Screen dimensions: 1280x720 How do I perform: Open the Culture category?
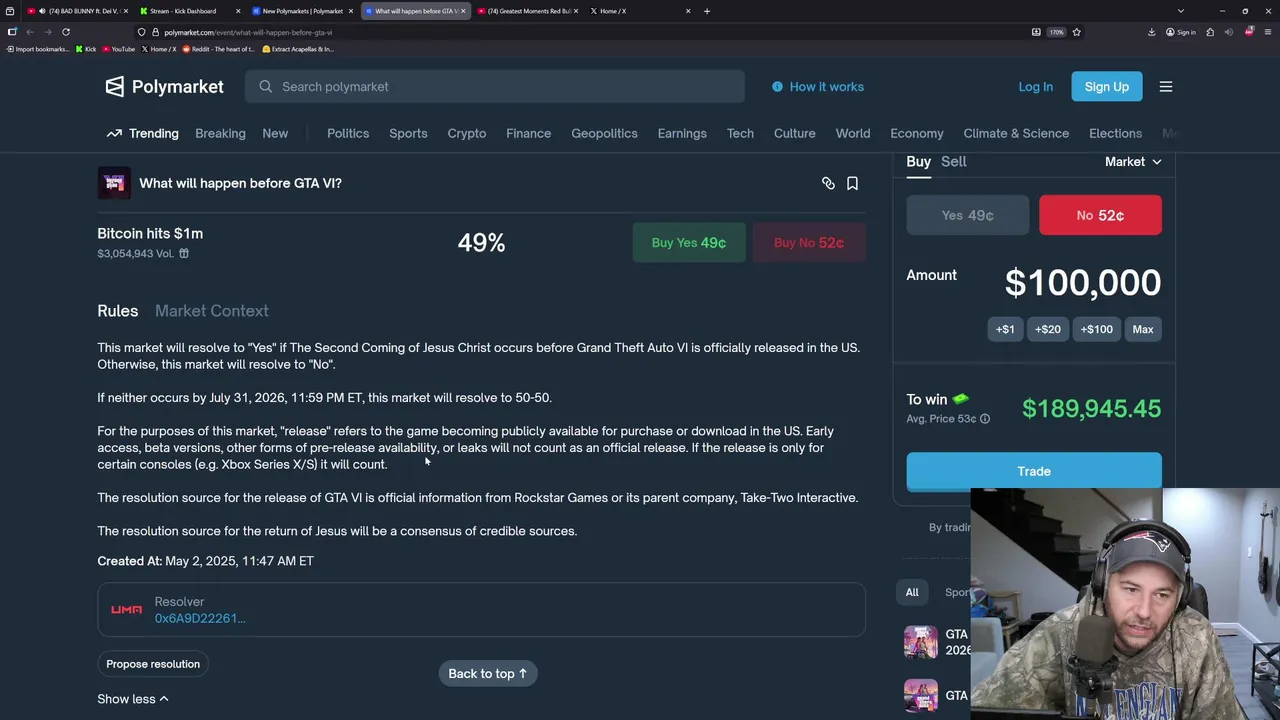tap(795, 133)
